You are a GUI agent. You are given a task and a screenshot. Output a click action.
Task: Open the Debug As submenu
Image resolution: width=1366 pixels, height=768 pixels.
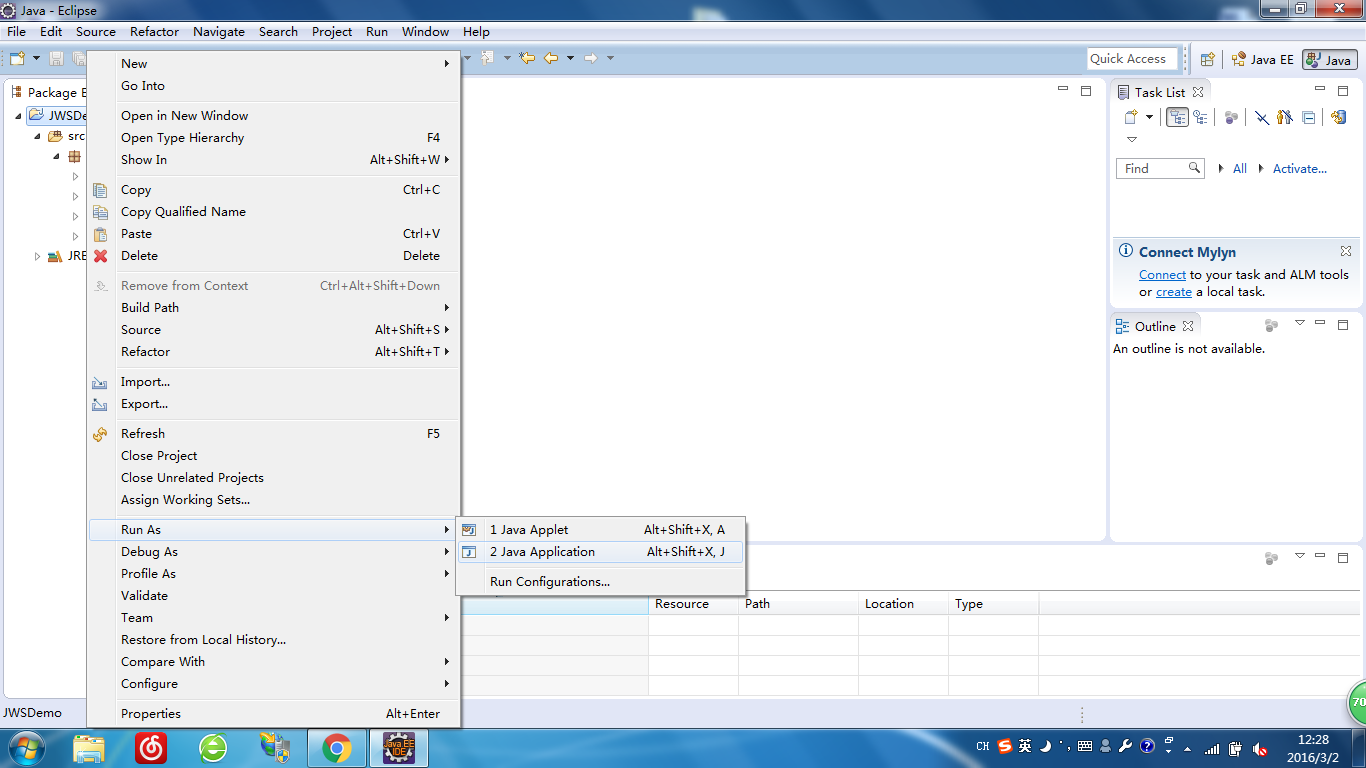tap(274, 552)
